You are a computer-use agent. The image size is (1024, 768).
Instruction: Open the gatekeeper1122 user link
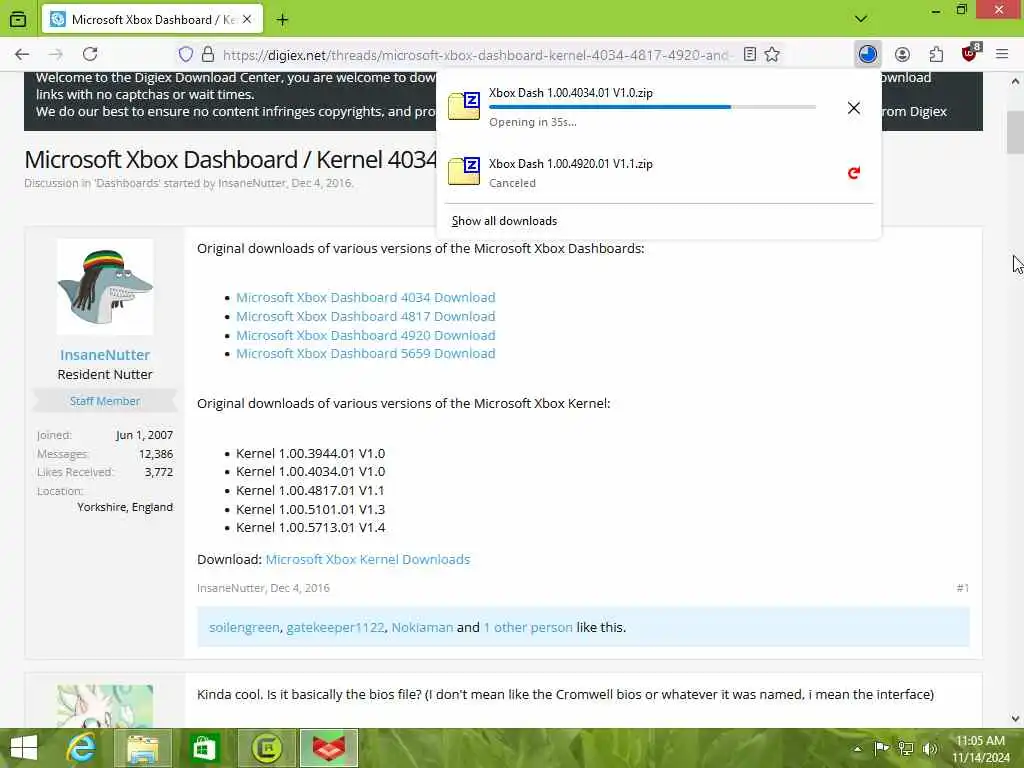(x=336, y=627)
